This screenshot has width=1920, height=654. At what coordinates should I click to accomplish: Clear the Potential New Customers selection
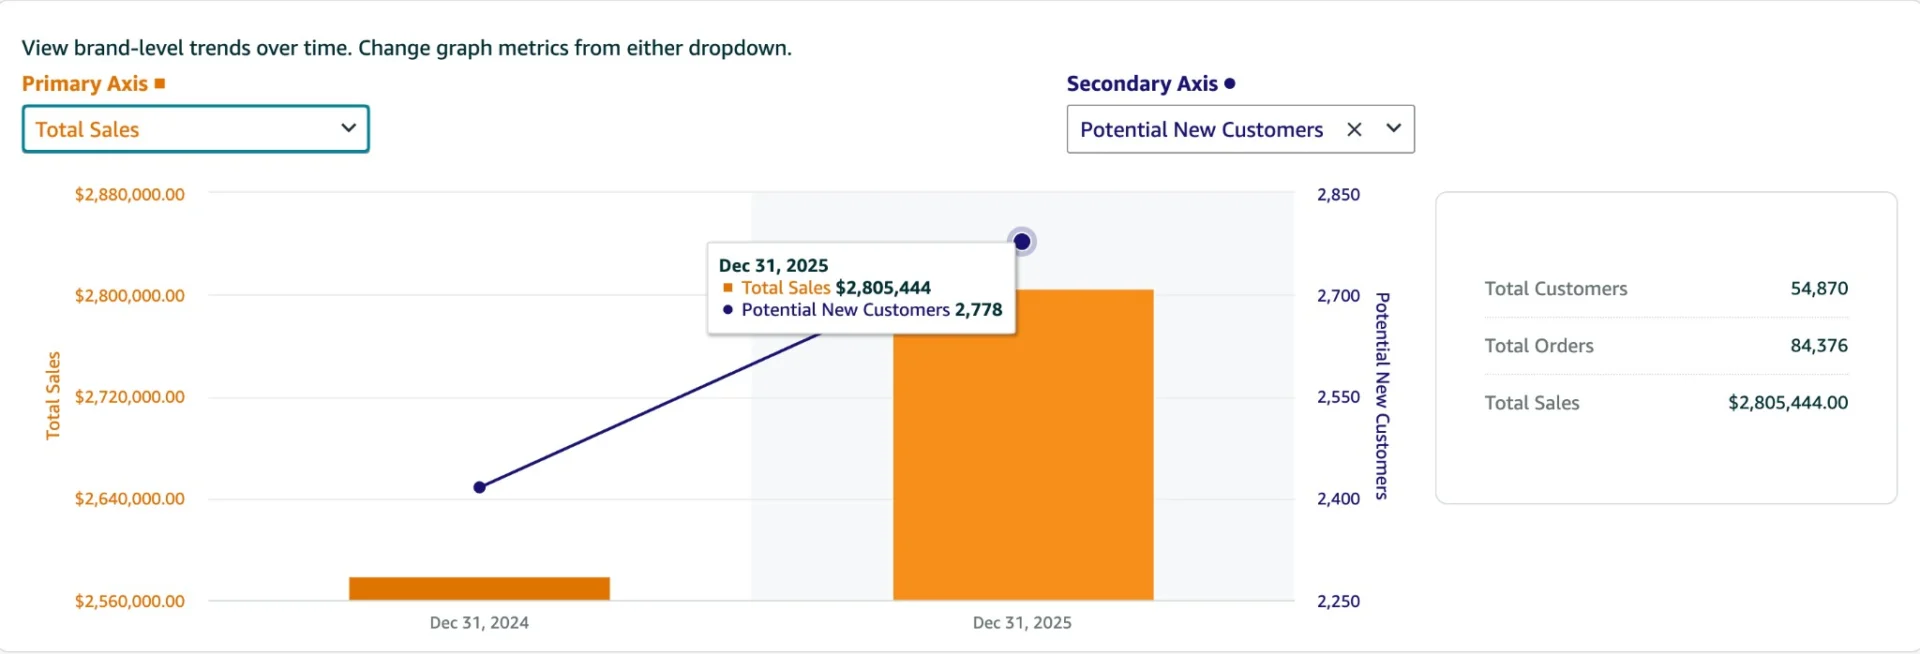1354,129
